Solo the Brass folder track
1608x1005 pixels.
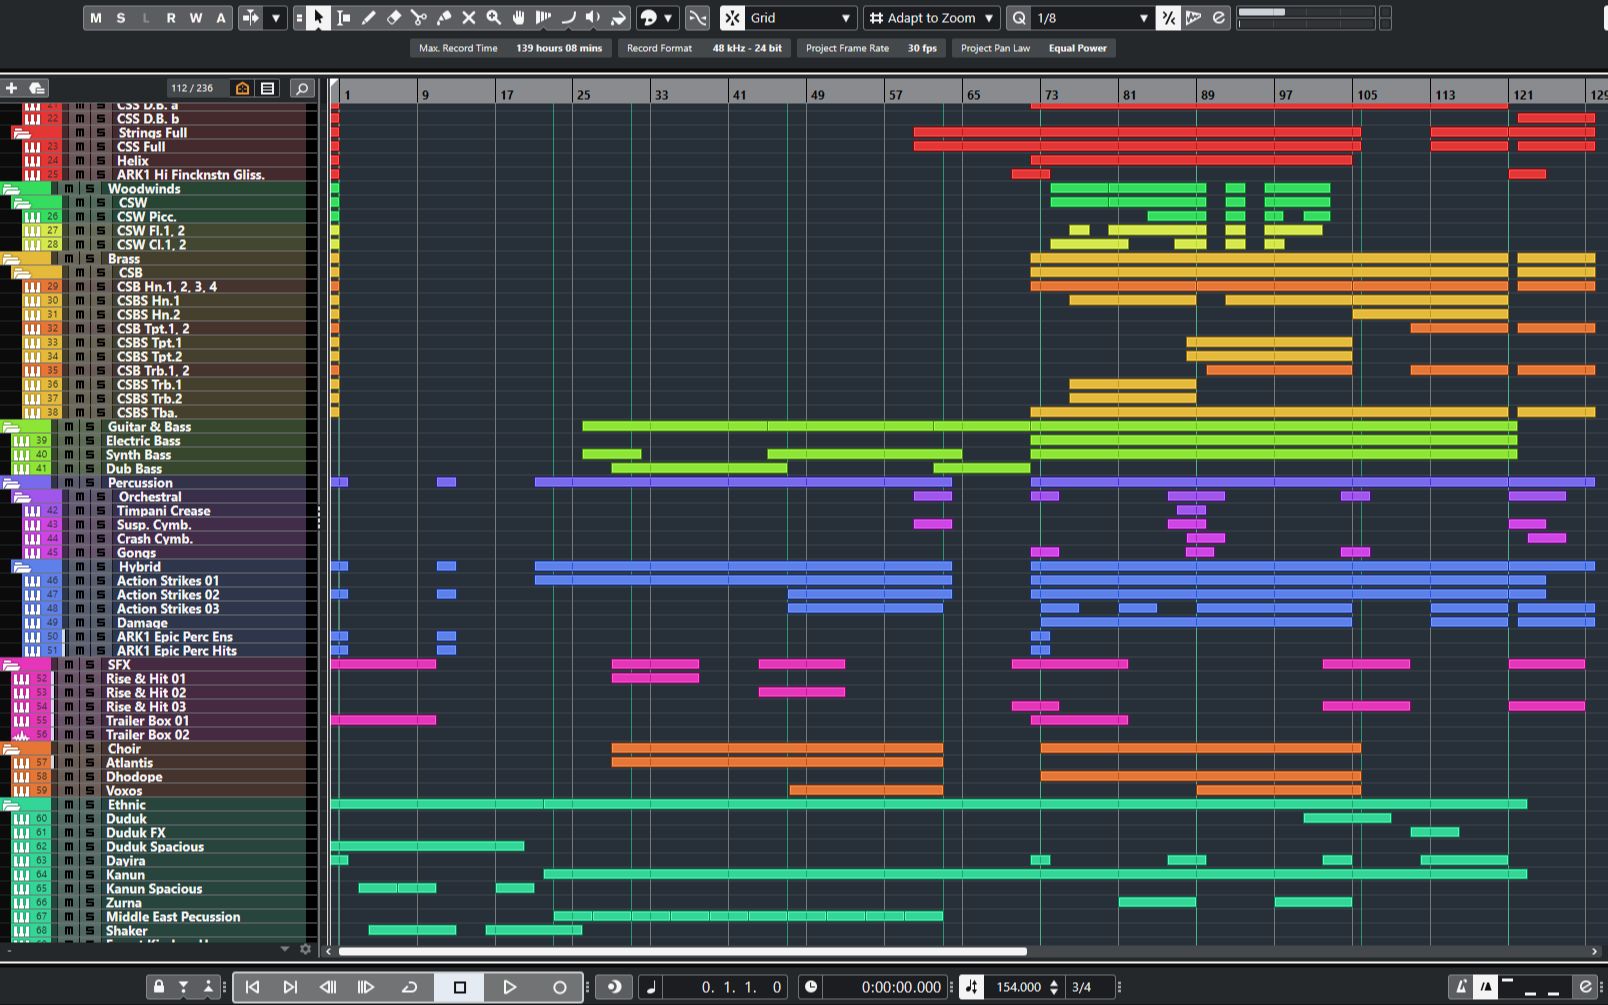pos(89,258)
